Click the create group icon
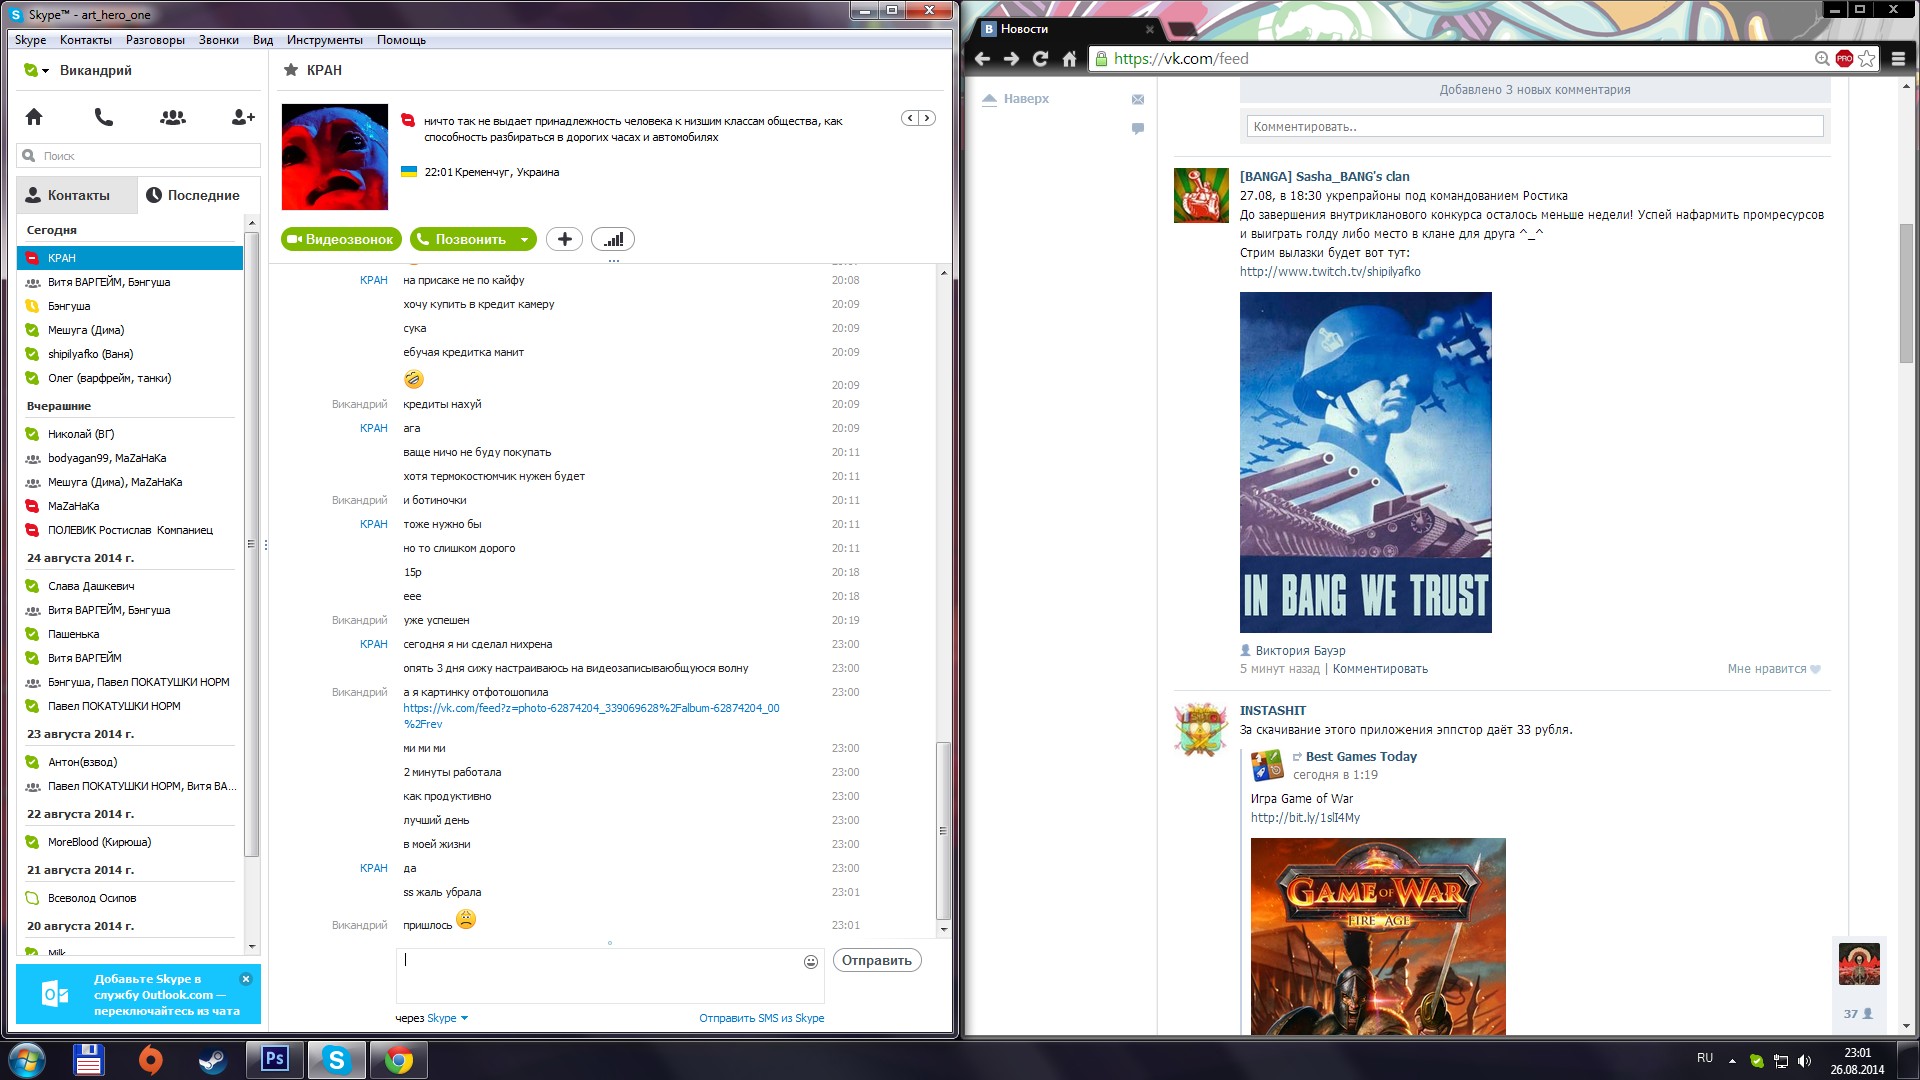This screenshot has height=1080, width=1920. tap(172, 117)
